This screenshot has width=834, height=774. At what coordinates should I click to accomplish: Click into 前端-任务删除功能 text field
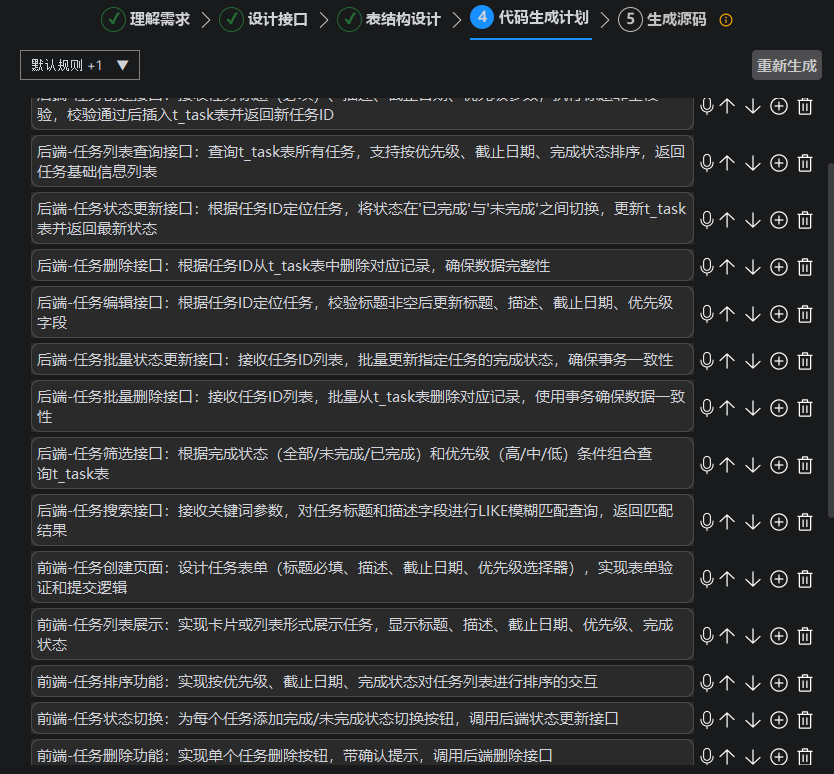(362, 755)
